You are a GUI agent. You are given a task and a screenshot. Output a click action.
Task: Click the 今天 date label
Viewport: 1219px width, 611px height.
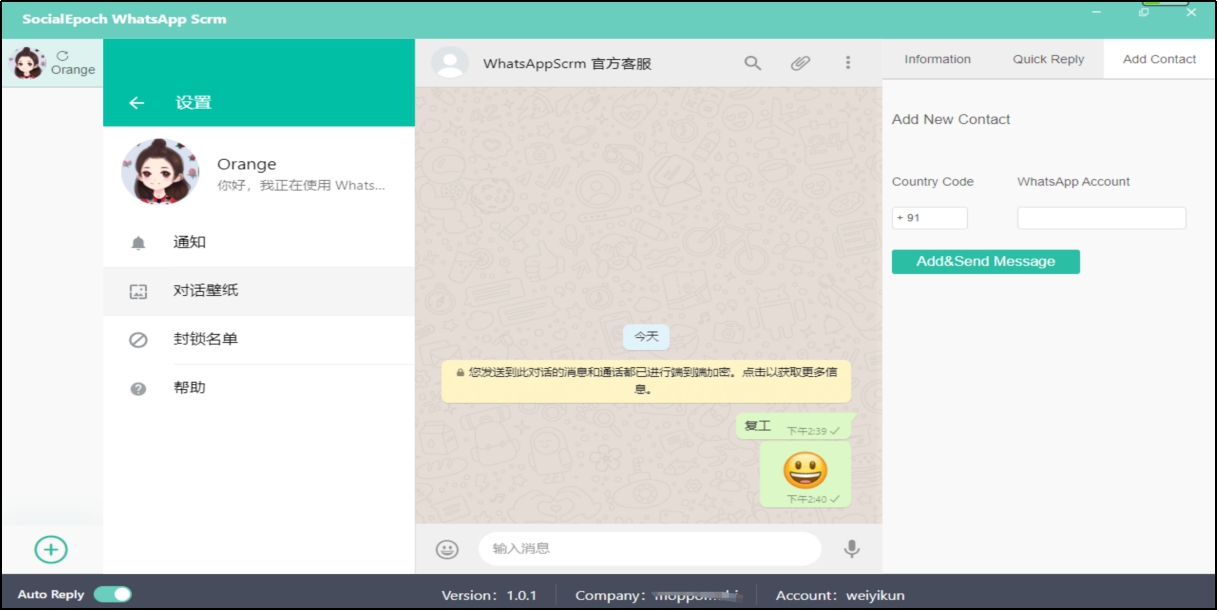click(x=646, y=337)
